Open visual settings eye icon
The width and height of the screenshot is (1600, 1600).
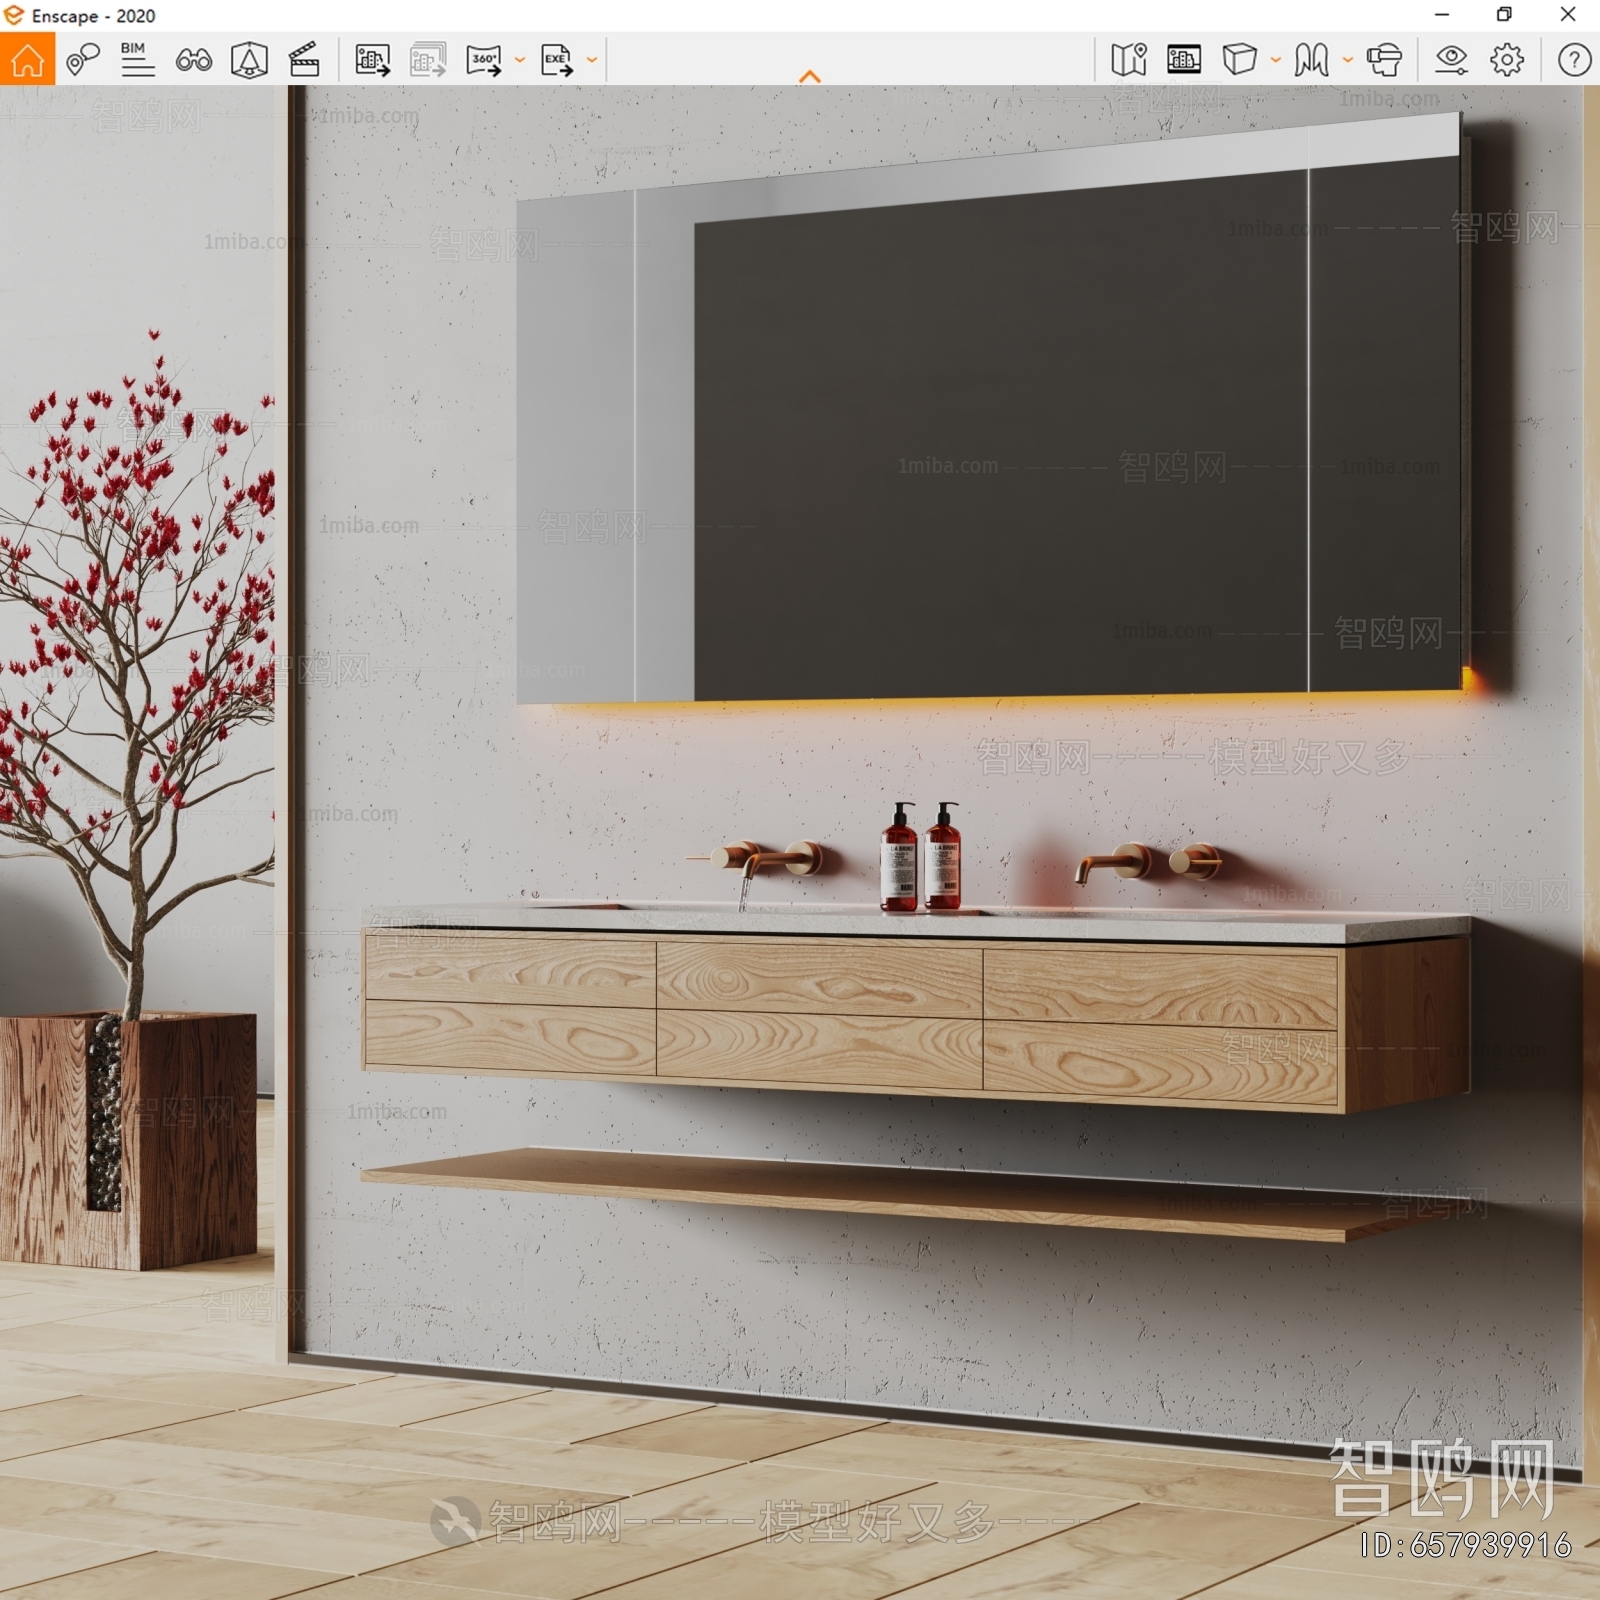coord(1451,60)
